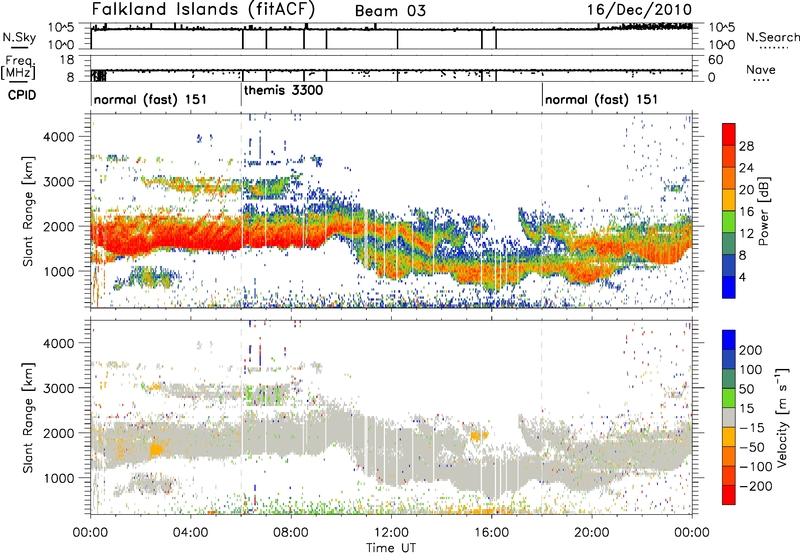This screenshot has width=800, height=554.
Task: Click the '-100' value on the velocity colorbar
Action: coord(755,467)
